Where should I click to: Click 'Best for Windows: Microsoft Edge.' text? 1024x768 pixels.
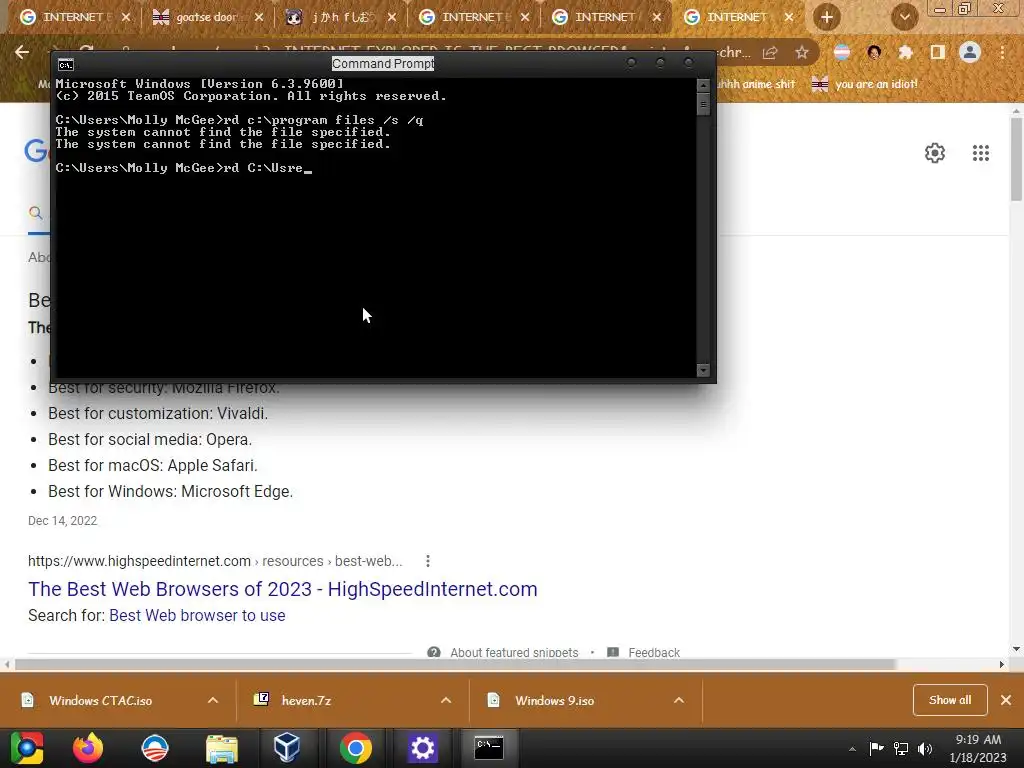point(170,491)
